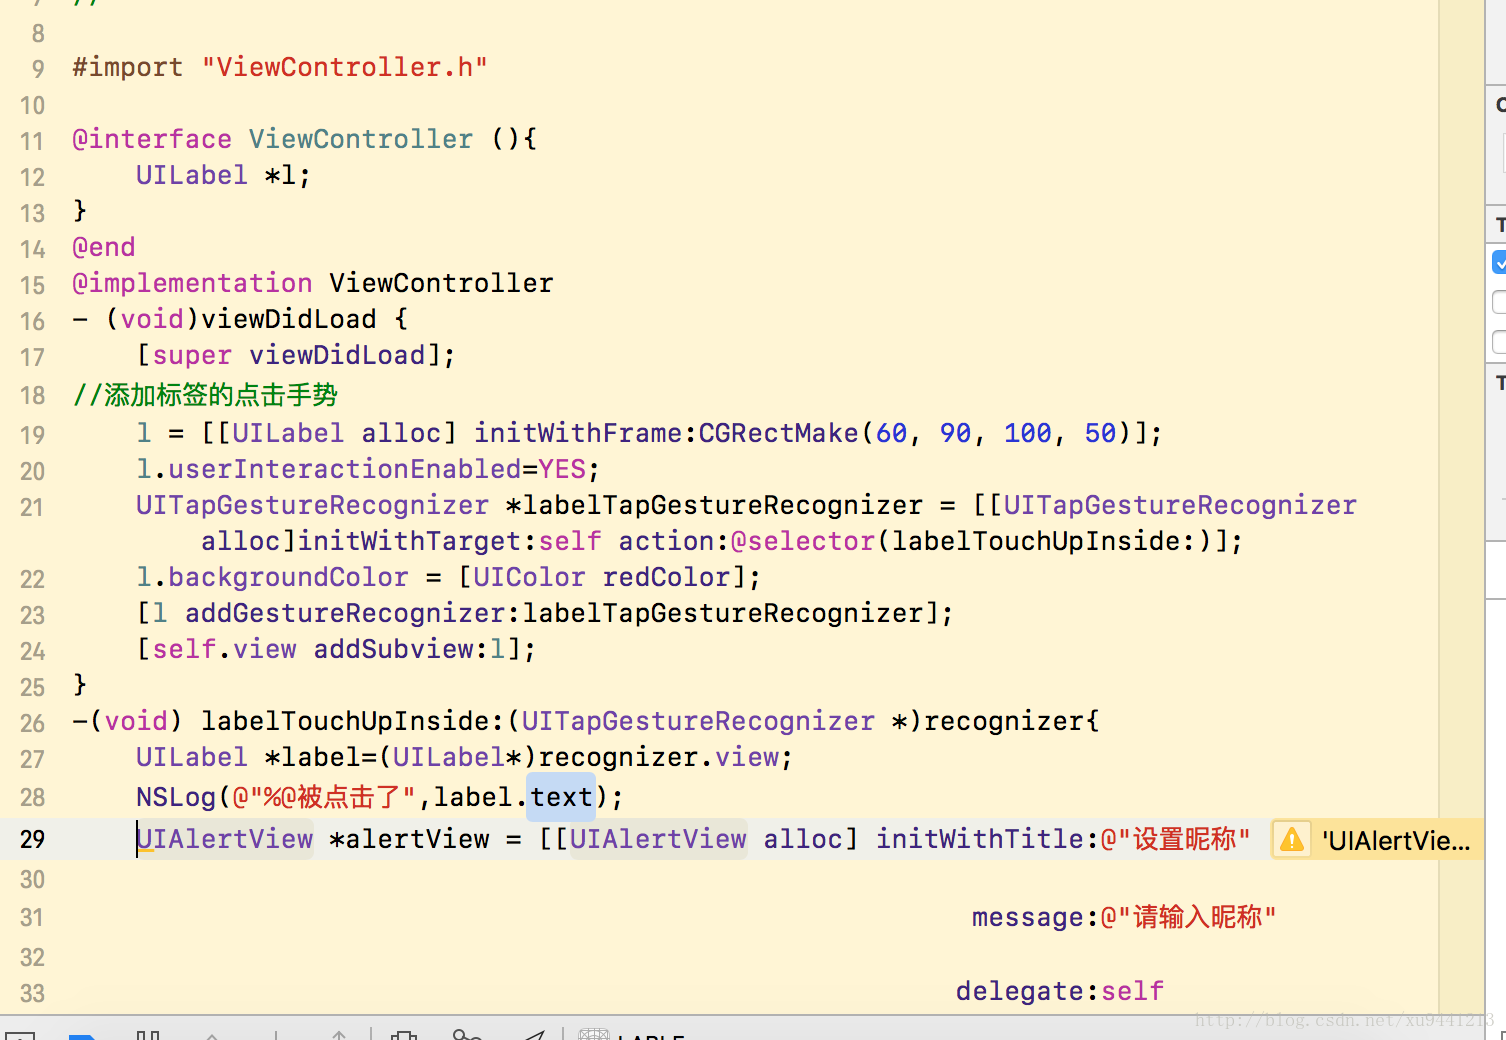This screenshot has height=1040, width=1506.
Task: Click gutter line number 28
Action: click(32, 797)
